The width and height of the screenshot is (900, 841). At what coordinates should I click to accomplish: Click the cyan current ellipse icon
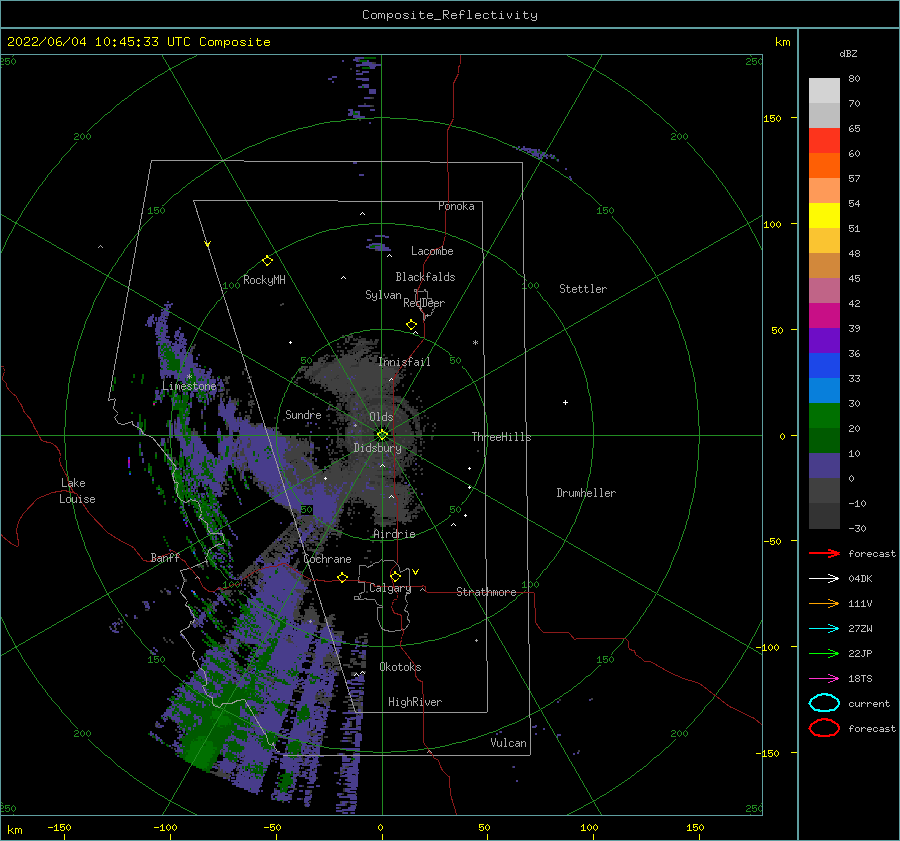click(824, 703)
